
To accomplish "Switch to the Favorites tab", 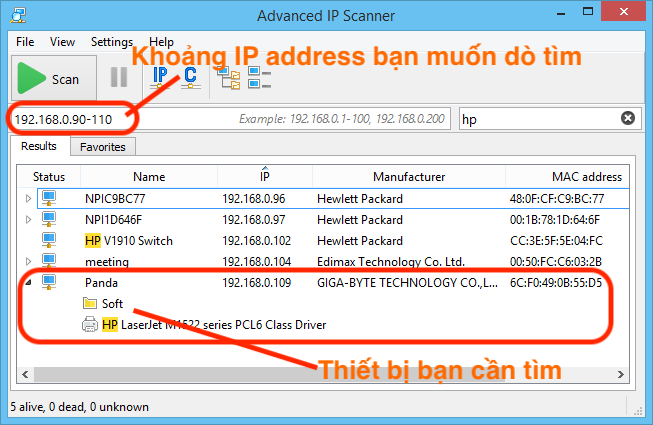I will point(102,147).
